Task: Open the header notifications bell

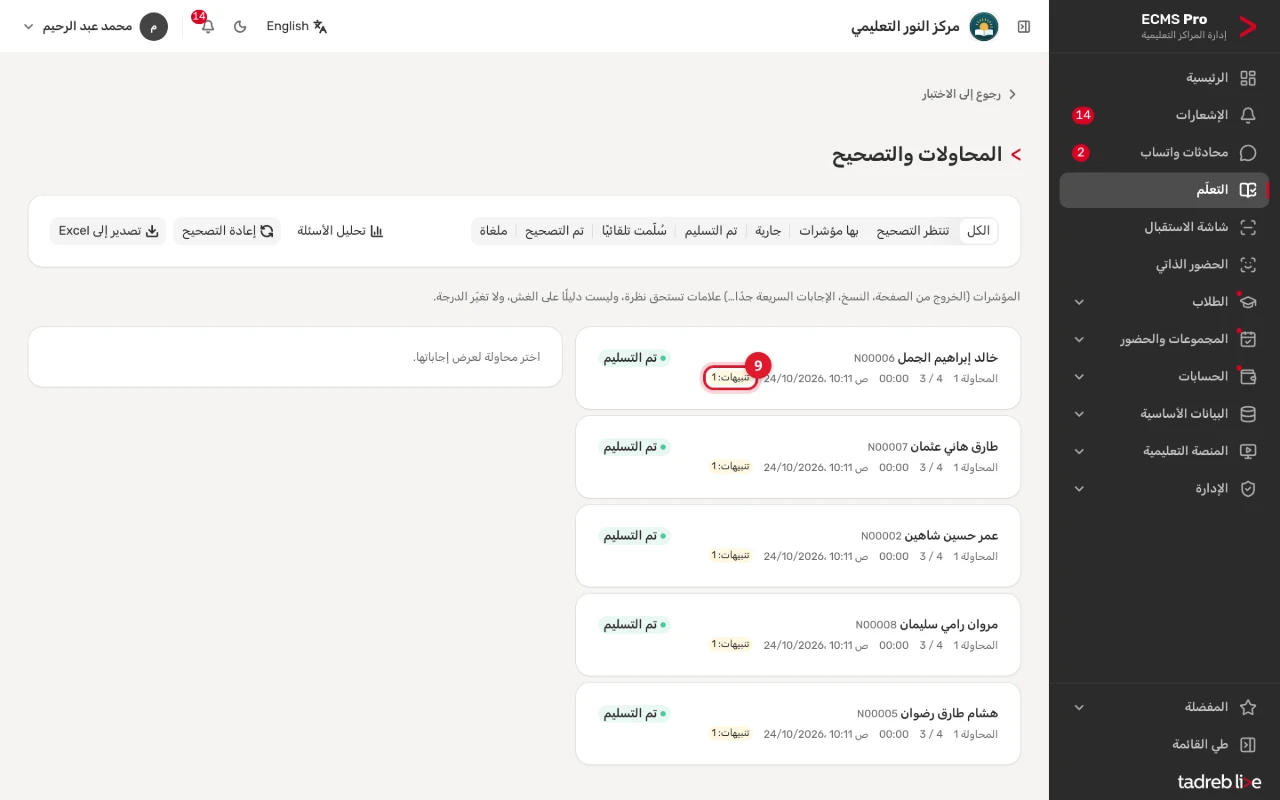Action: coord(207,26)
